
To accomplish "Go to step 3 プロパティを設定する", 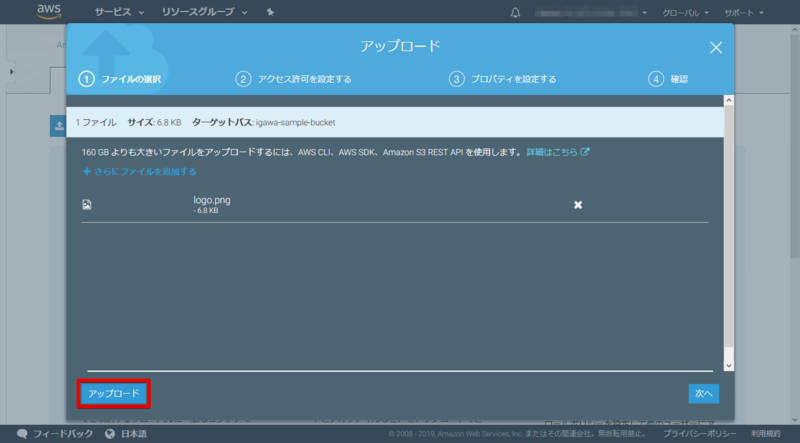I will click(x=503, y=79).
